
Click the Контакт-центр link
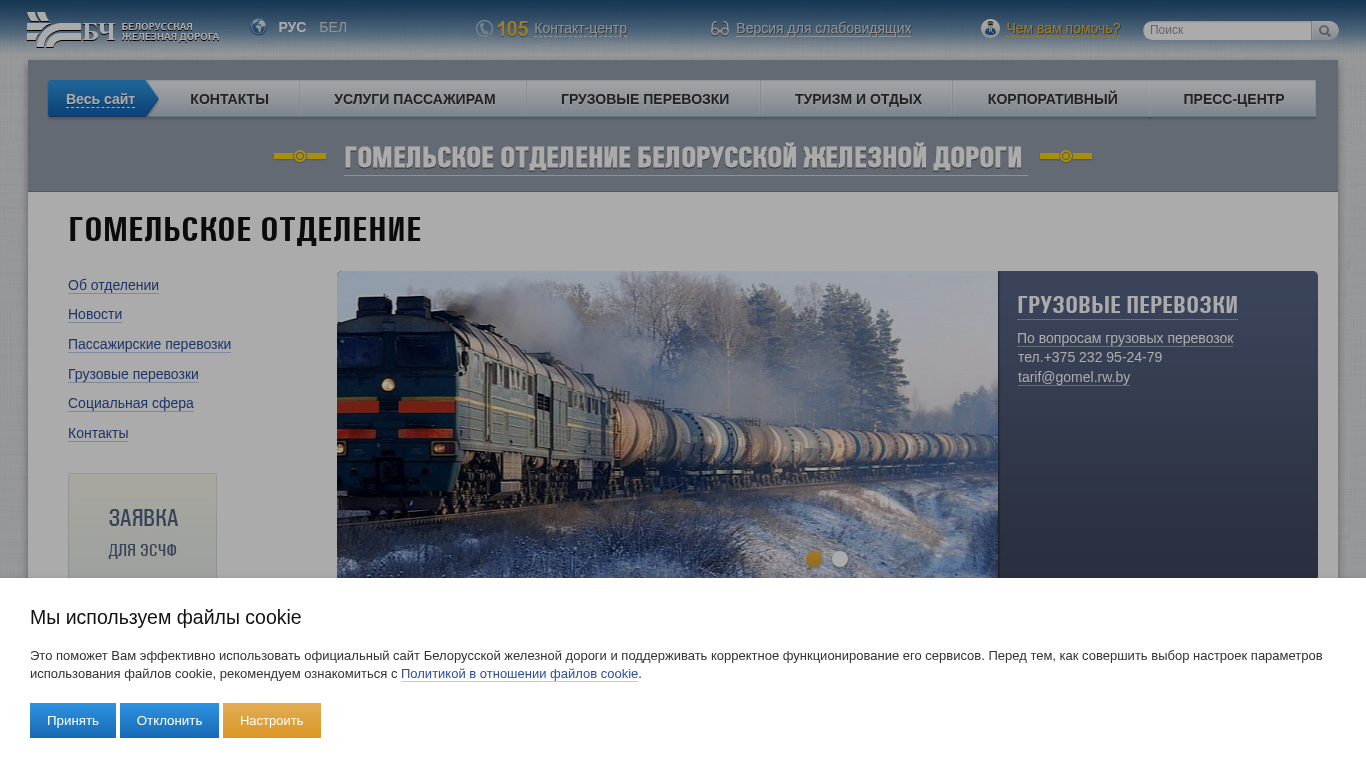[x=580, y=28]
